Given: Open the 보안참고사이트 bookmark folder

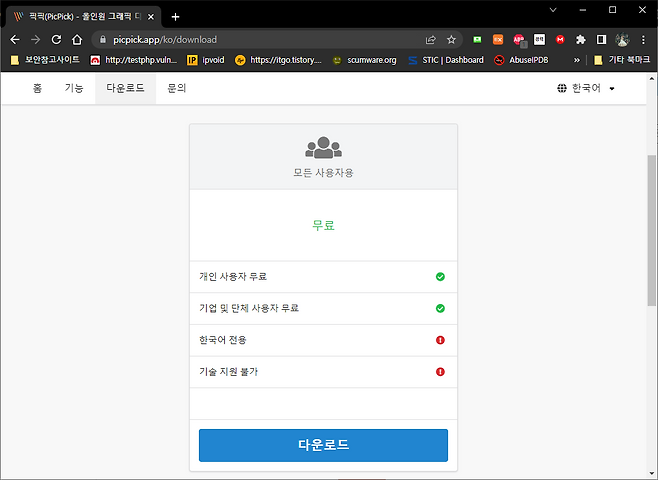Looking at the screenshot, I should (45, 60).
